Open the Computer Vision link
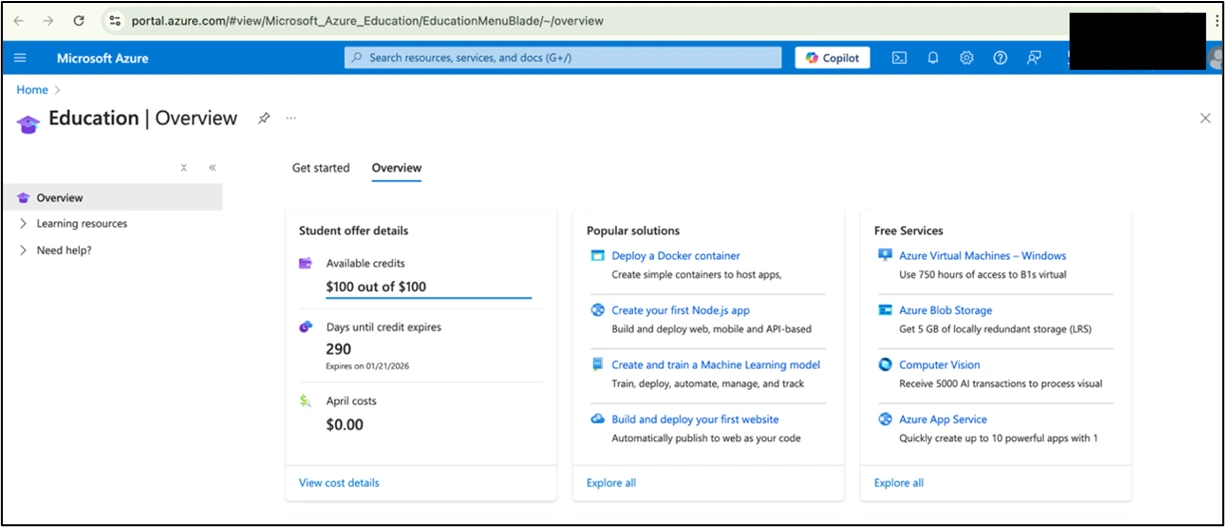The width and height of the screenshot is (1225, 527). click(x=940, y=365)
